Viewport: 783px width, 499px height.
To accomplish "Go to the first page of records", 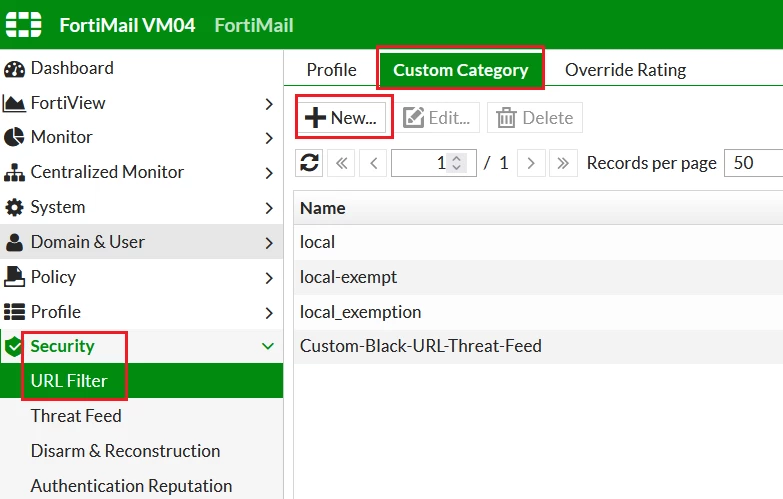I will pos(341,163).
